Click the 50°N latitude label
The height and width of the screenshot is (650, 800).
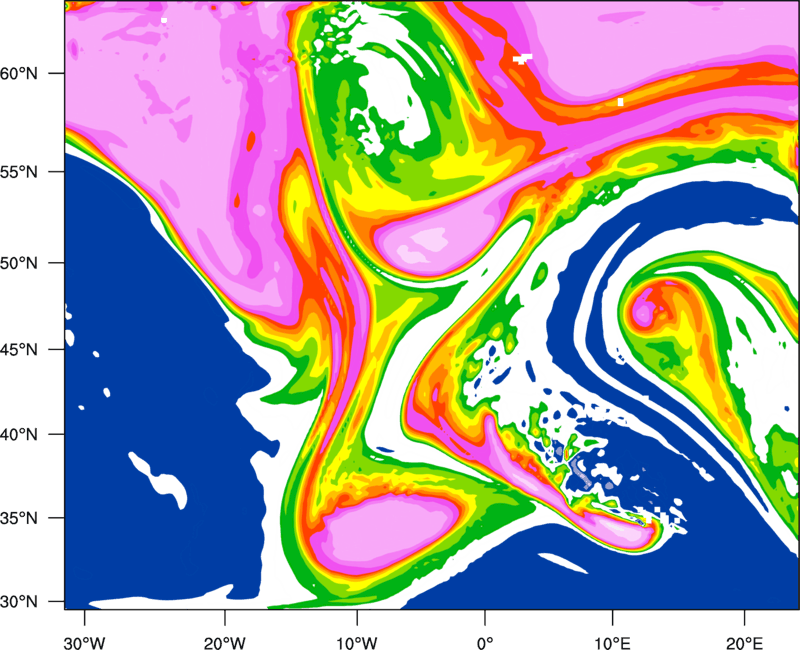(x=19, y=263)
